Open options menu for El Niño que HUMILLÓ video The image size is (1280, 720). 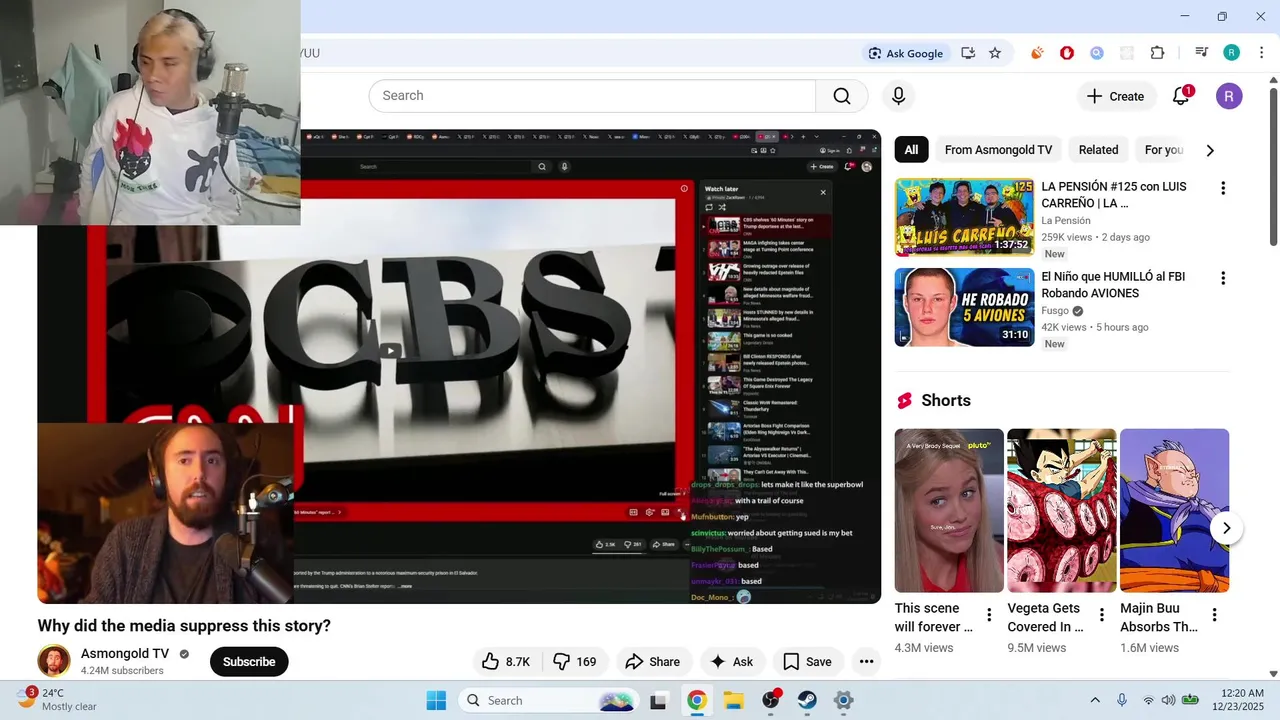pyautogui.click(x=1222, y=278)
